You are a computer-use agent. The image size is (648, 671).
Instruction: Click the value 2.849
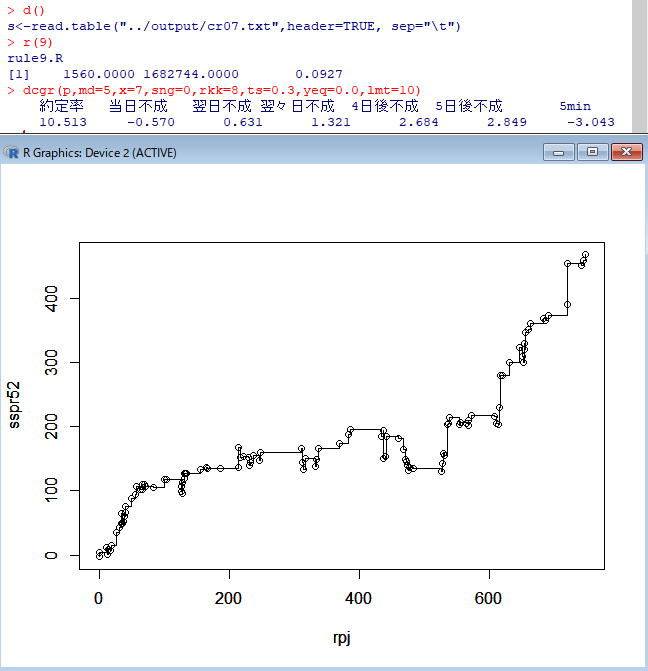tap(507, 122)
